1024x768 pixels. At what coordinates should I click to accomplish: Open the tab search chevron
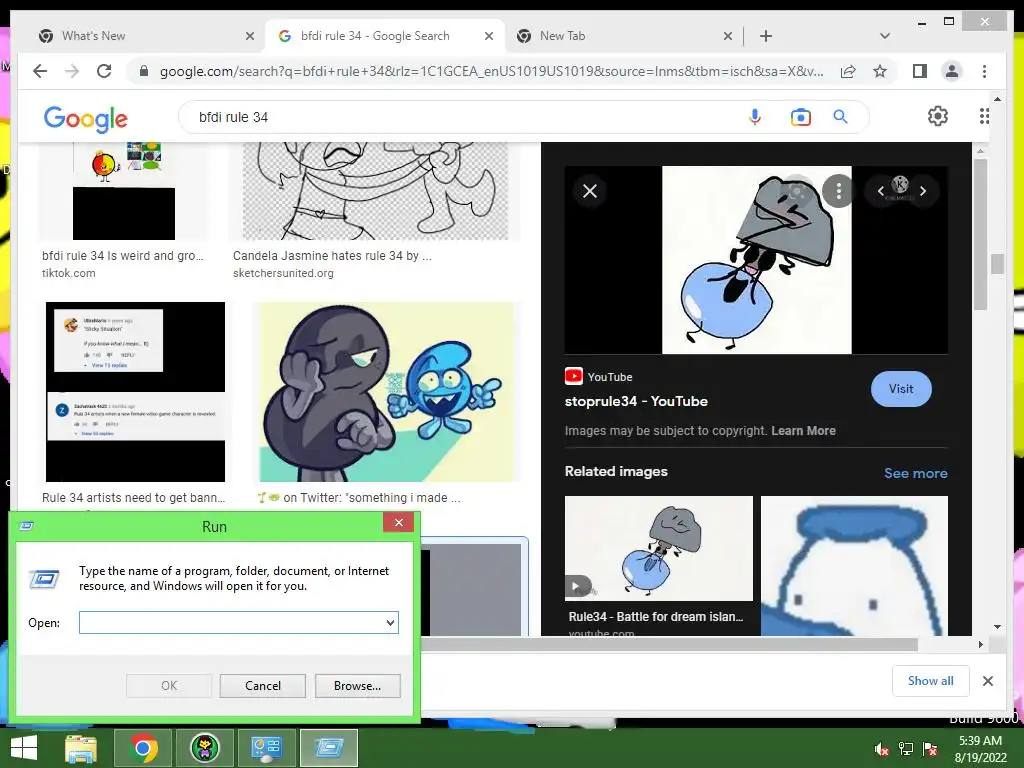click(x=885, y=36)
